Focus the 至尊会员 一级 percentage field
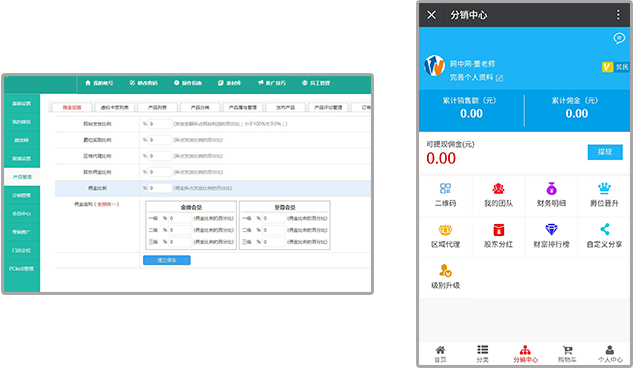This screenshot has width=635, height=368. 274,218
